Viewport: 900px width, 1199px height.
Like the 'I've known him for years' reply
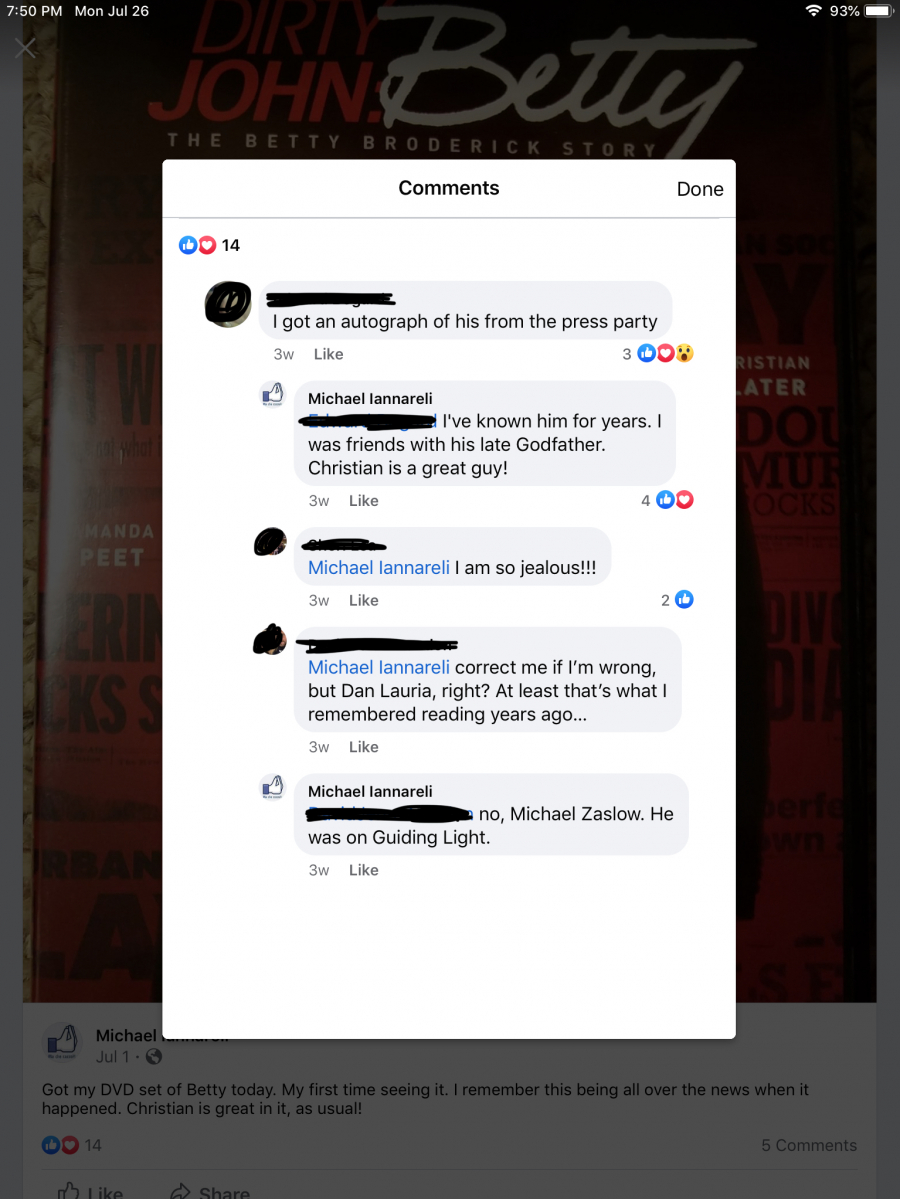click(x=363, y=501)
